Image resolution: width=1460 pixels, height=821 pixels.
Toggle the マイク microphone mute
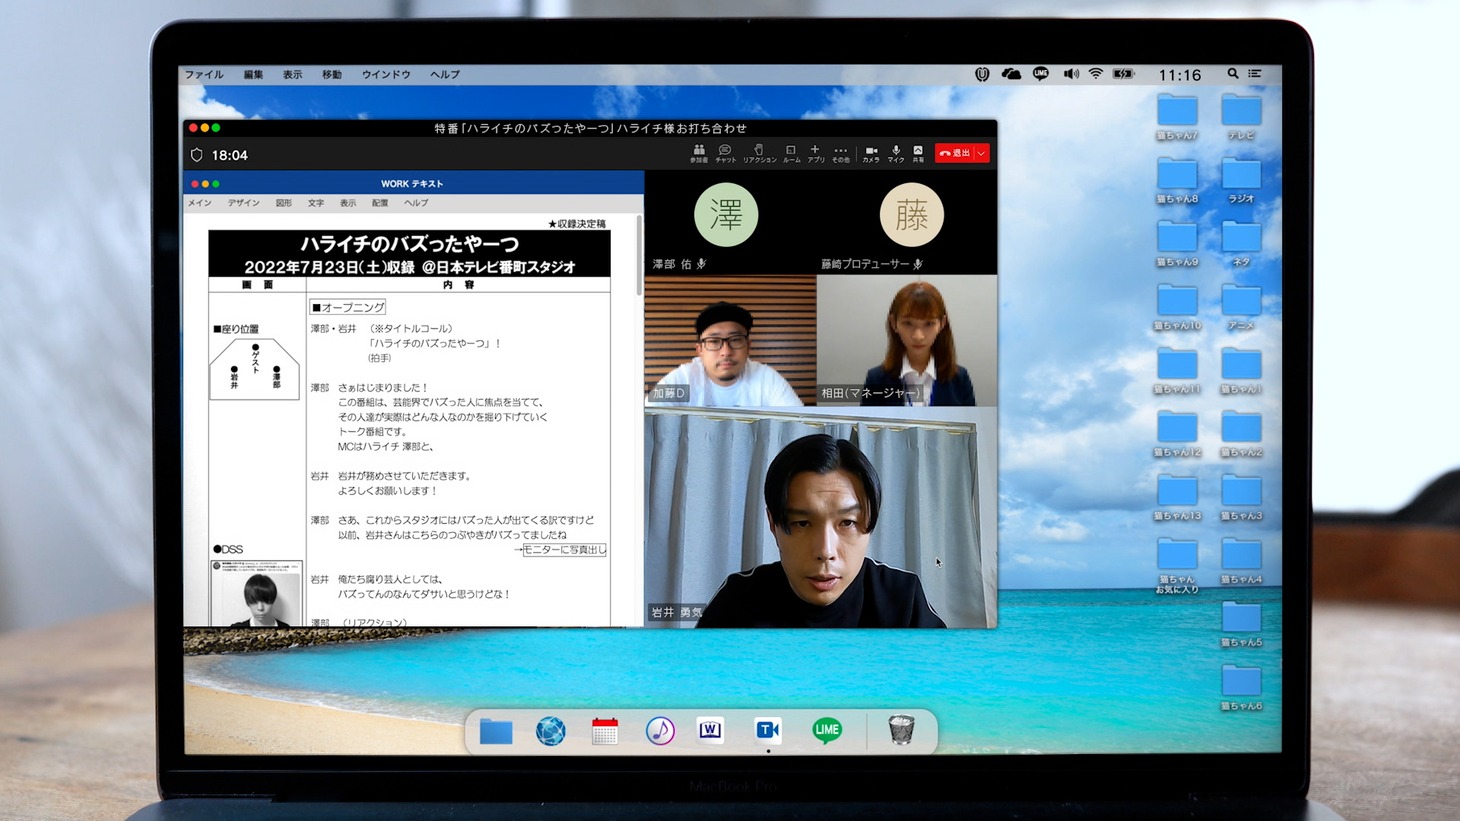click(895, 152)
